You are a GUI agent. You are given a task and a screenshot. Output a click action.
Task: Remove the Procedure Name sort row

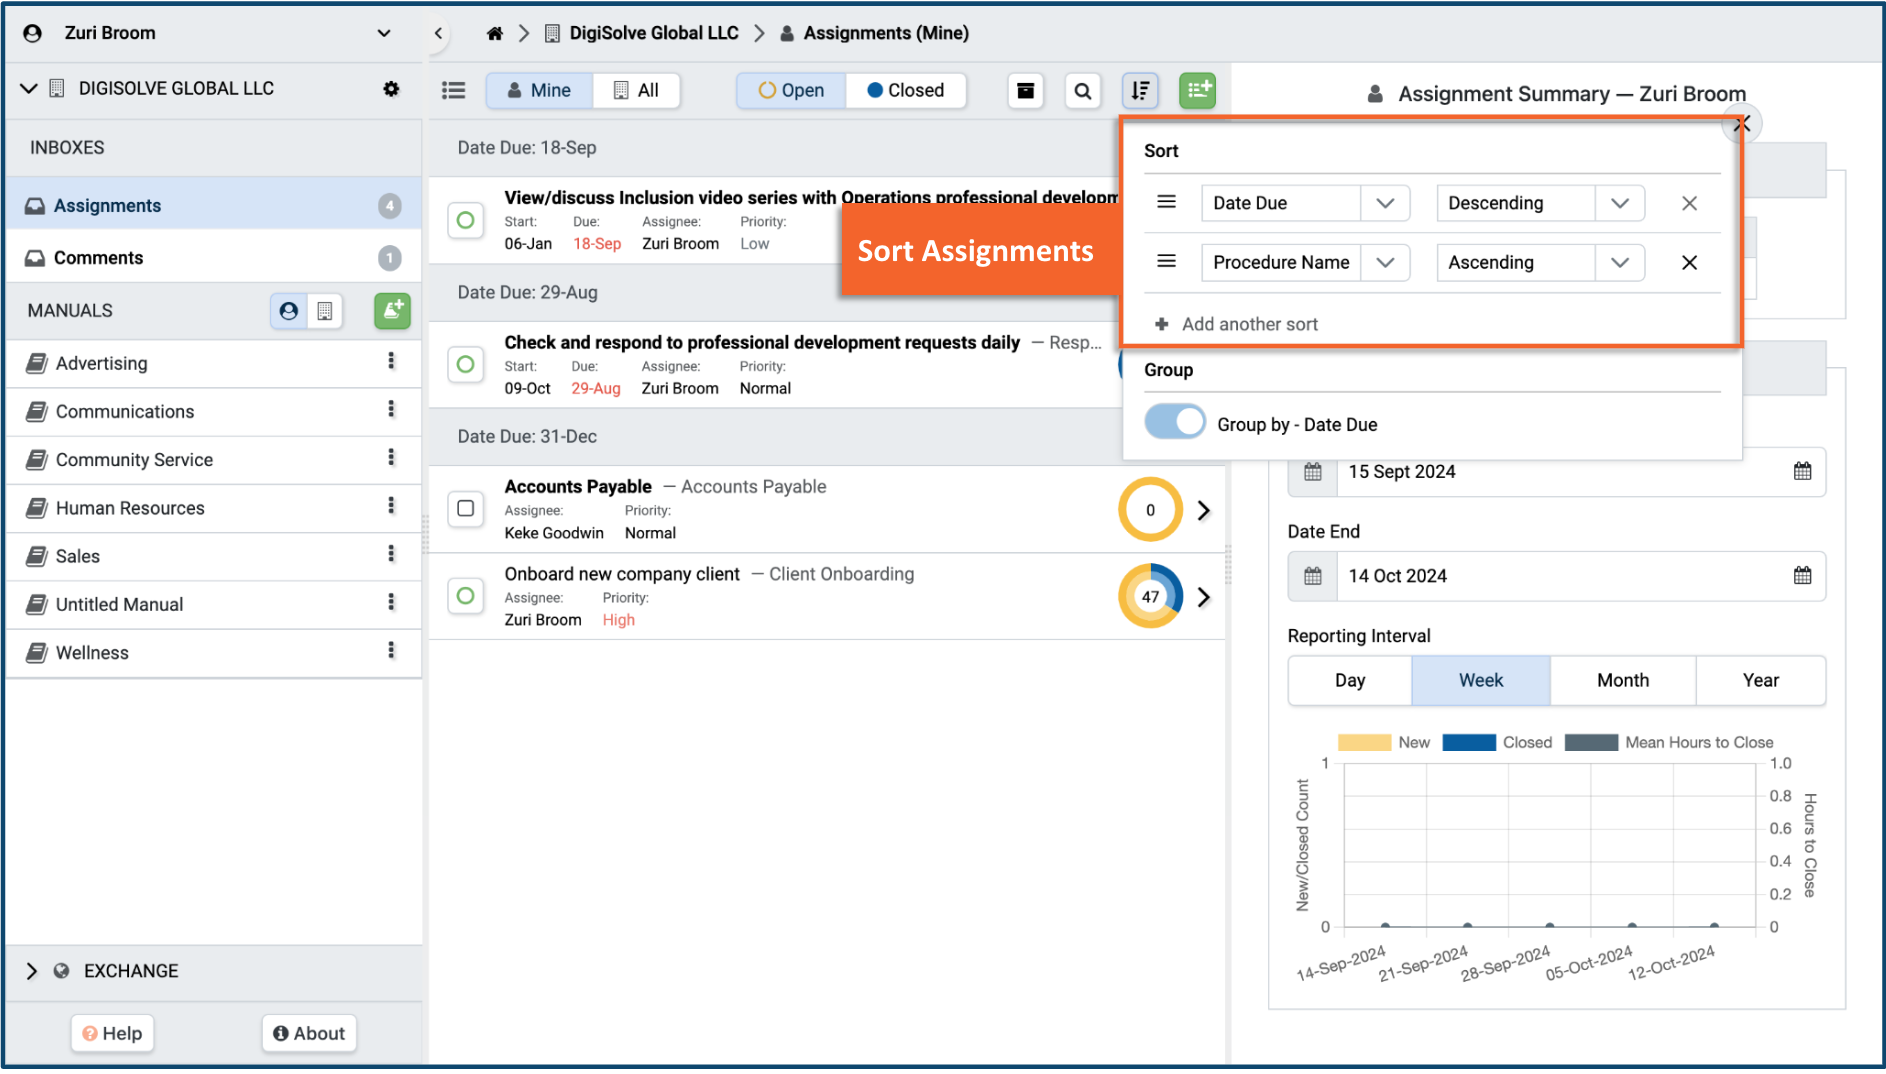(1689, 263)
